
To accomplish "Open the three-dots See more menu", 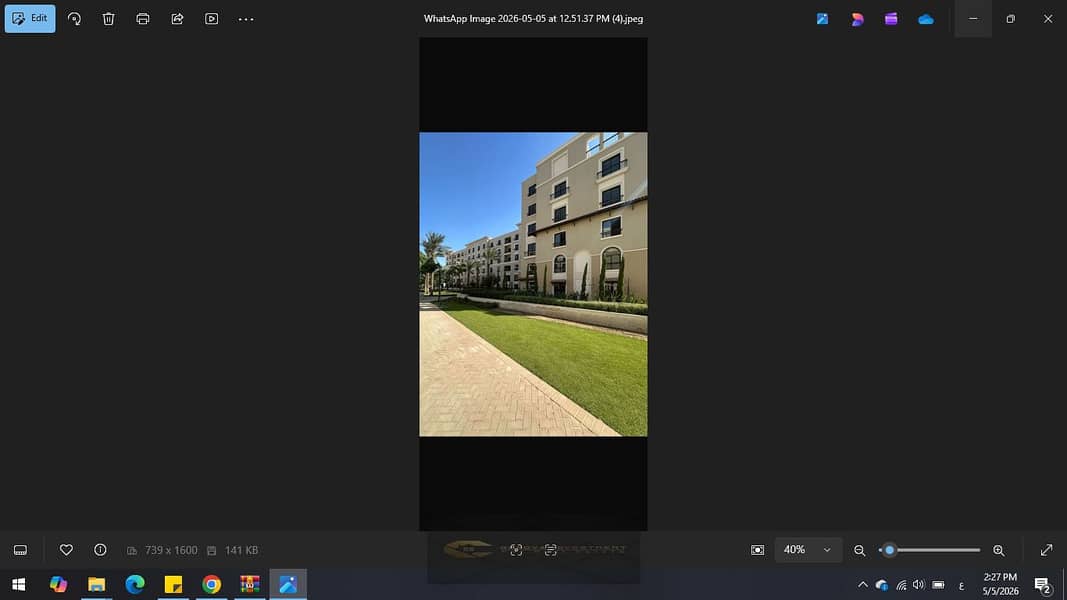I will tap(246, 19).
